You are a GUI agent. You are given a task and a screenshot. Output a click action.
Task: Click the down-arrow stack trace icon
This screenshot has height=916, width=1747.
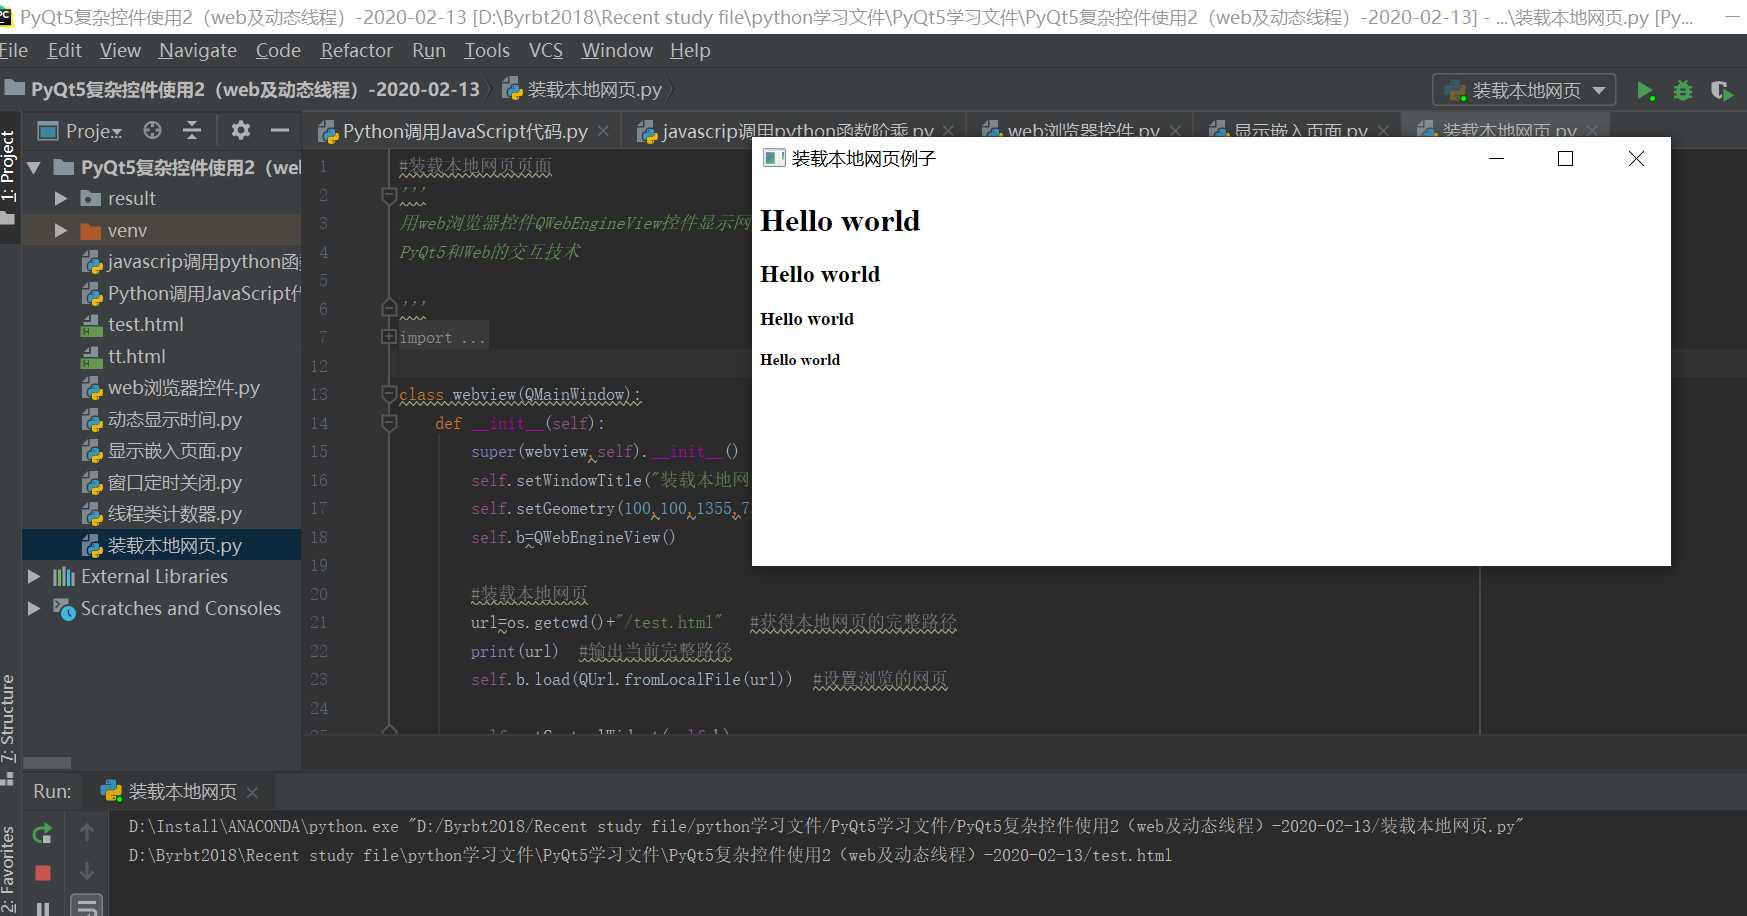pyautogui.click(x=87, y=871)
